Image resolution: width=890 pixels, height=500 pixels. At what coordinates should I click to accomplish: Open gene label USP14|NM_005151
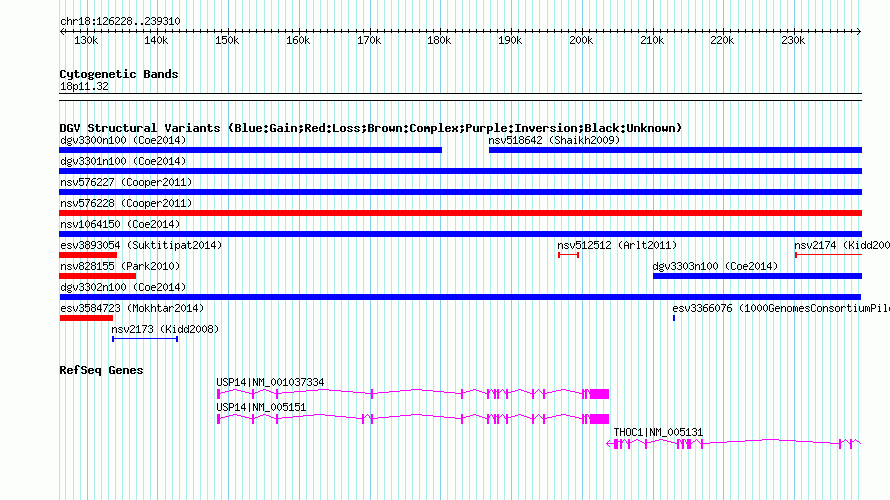[x=261, y=407]
